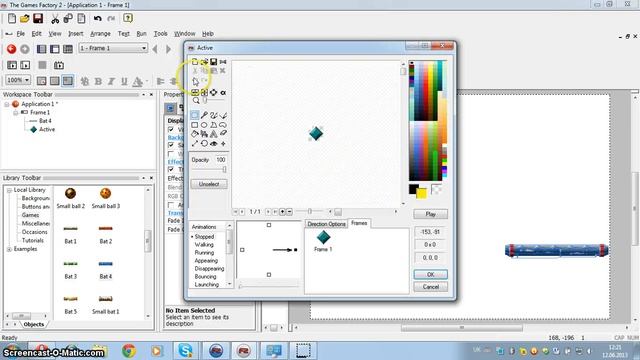This screenshot has width=640, height=360.
Task: Select the rotate tool in the editor
Action: (204, 143)
